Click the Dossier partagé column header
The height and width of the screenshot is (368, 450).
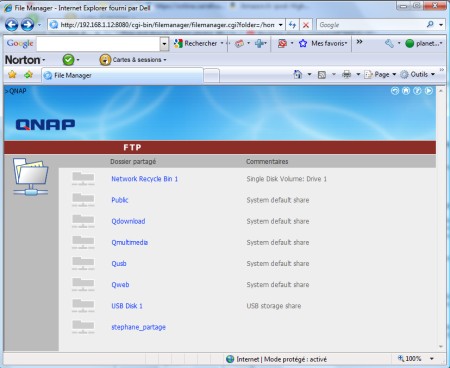pos(133,161)
